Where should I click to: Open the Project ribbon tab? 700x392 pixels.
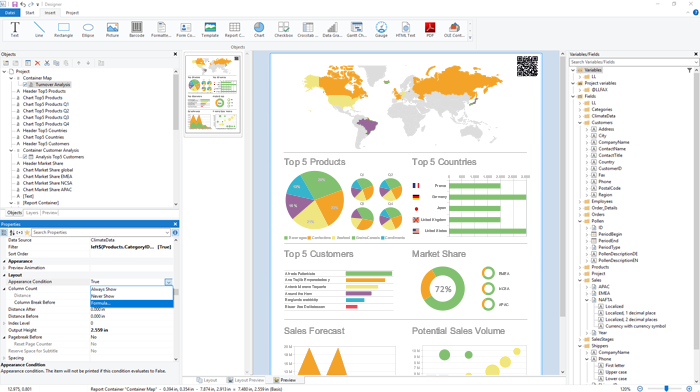point(72,13)
